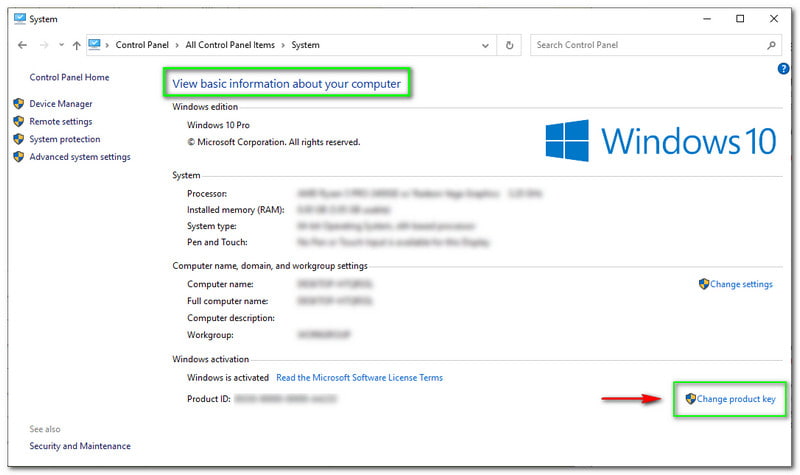Expand chevron before Control Panel breadcrumb
This screenshot has height=475, width=800.
coord(107,45)
